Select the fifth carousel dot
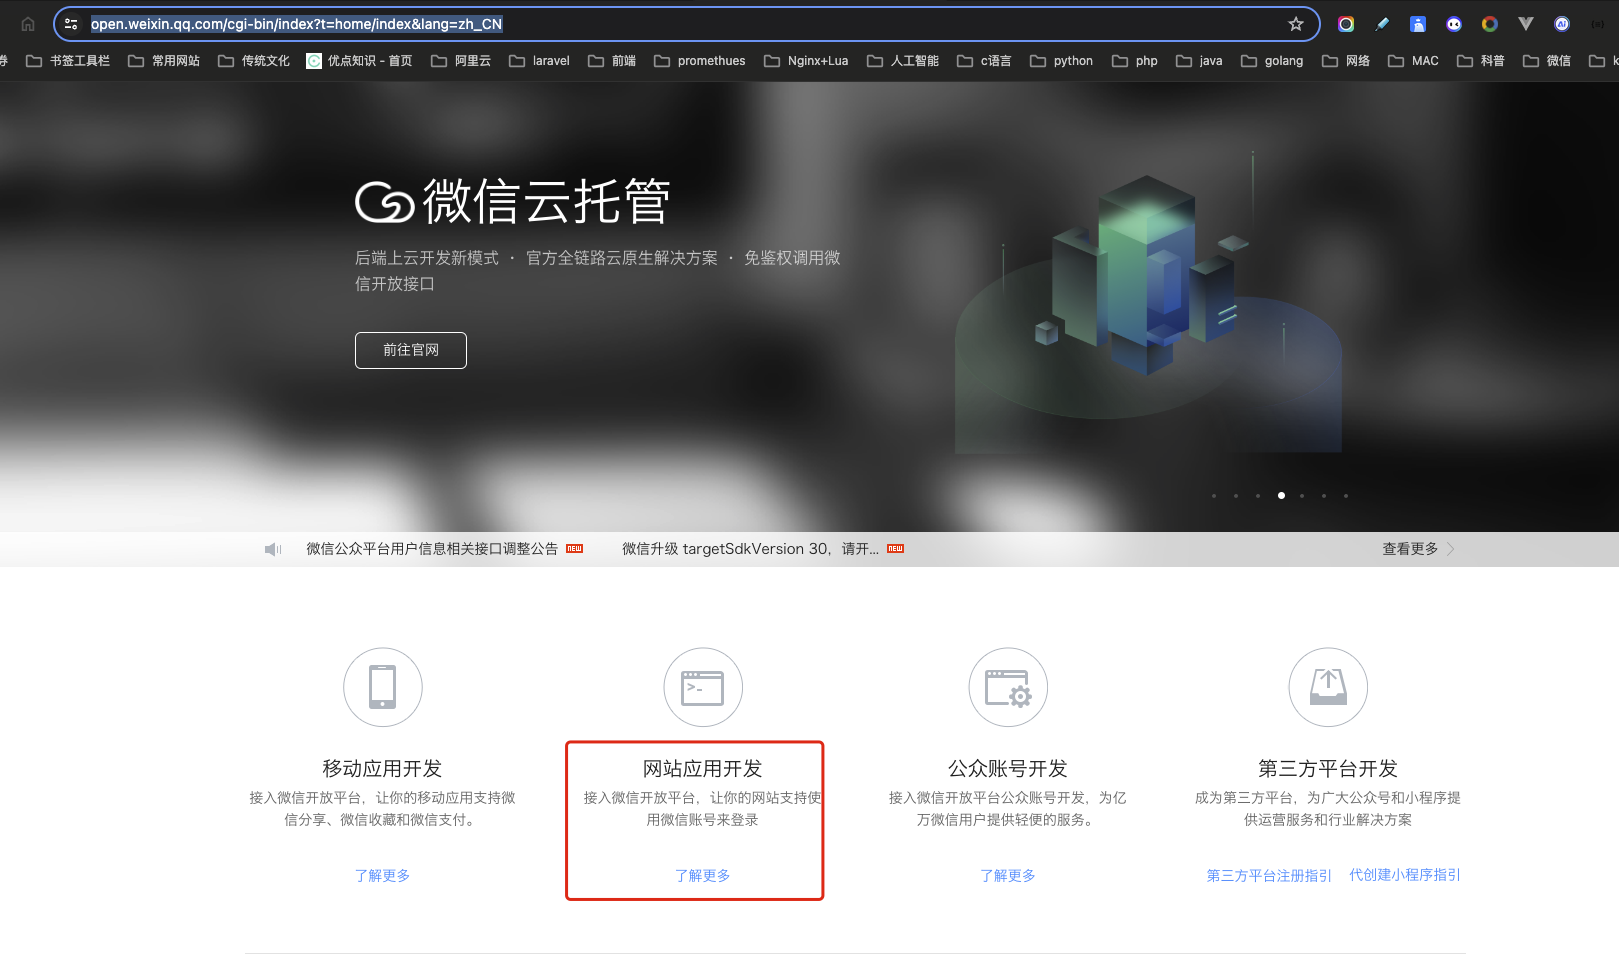 pos(1302,496)
